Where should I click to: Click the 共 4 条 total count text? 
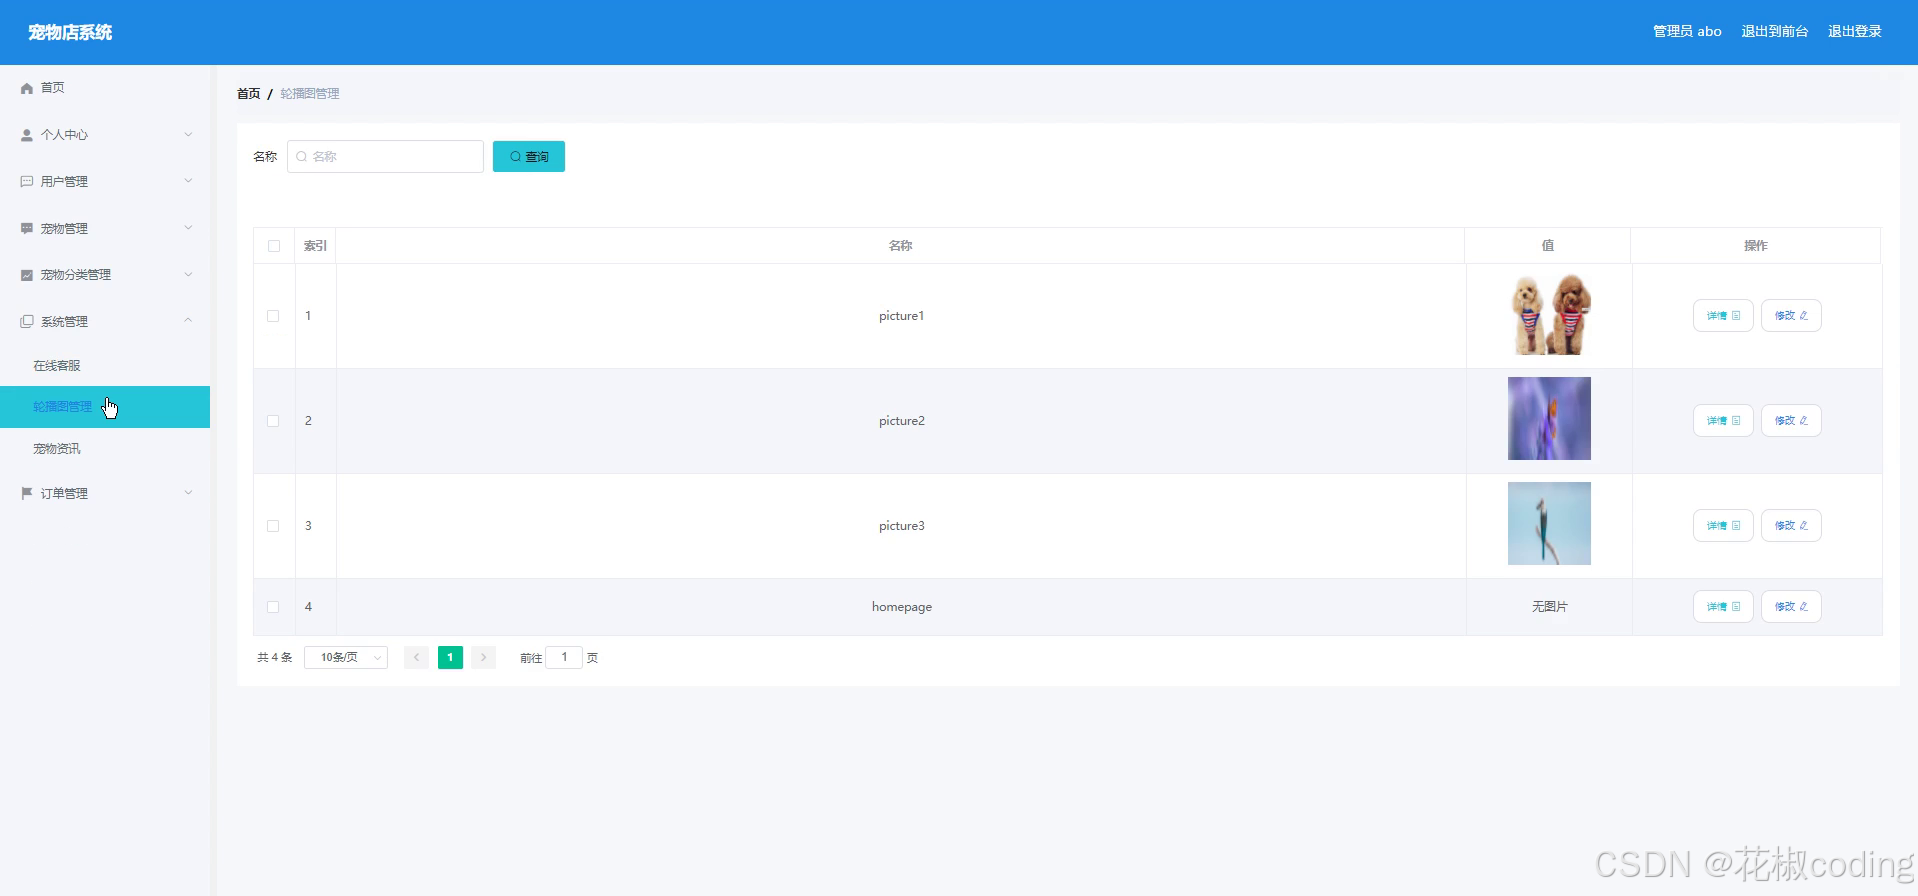pos(274,658)
